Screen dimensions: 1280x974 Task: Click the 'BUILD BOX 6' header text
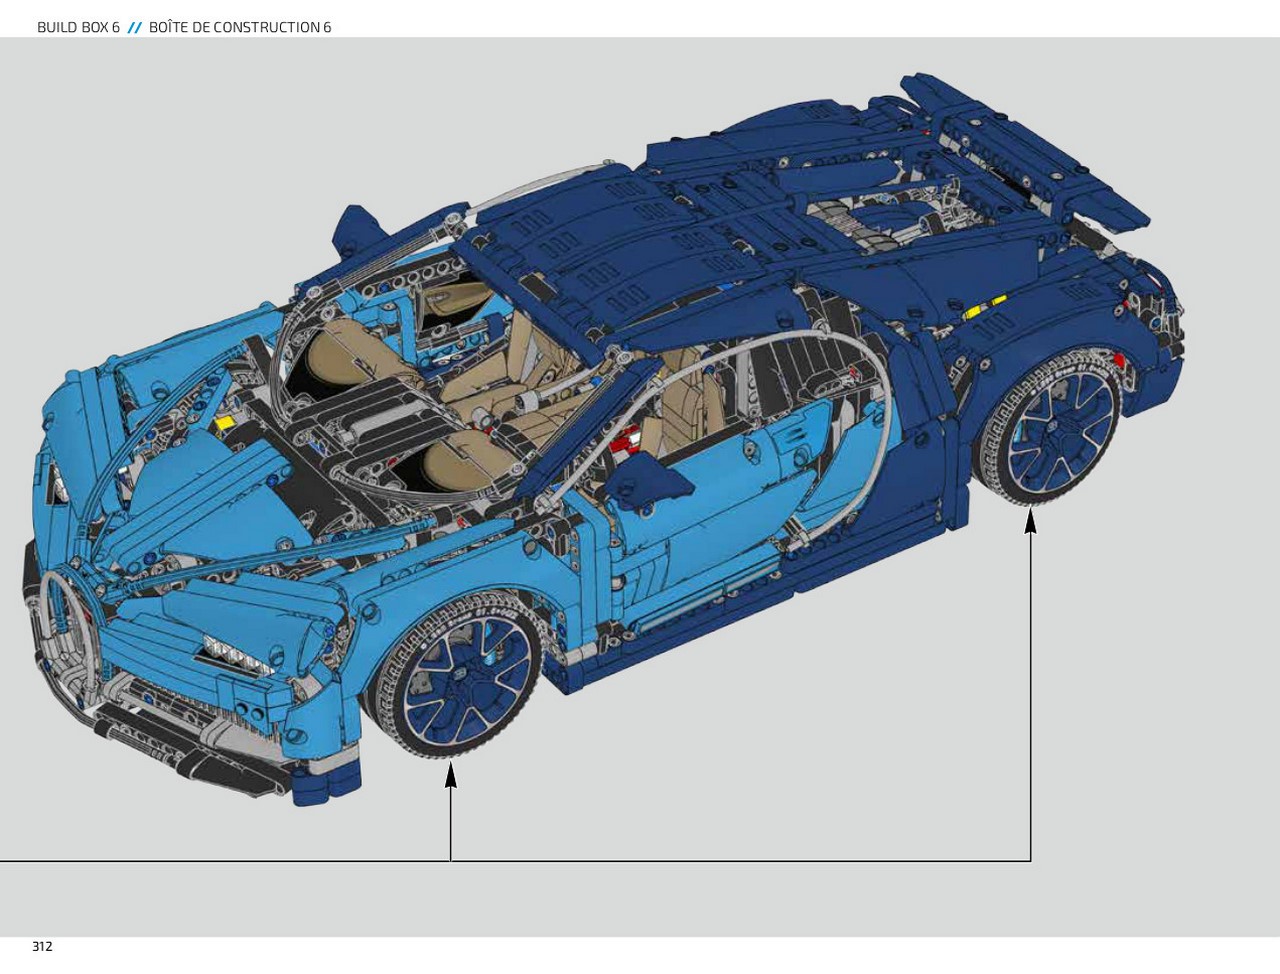pos(78,27)
